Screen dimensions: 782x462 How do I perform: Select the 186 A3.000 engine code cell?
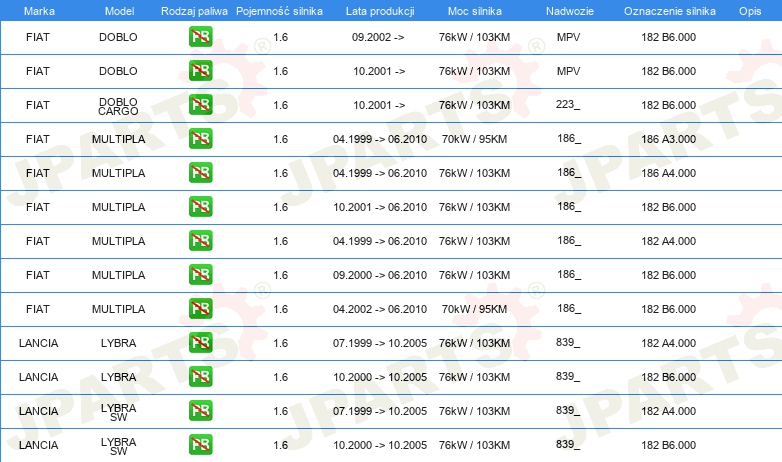[x=668, y=139]
